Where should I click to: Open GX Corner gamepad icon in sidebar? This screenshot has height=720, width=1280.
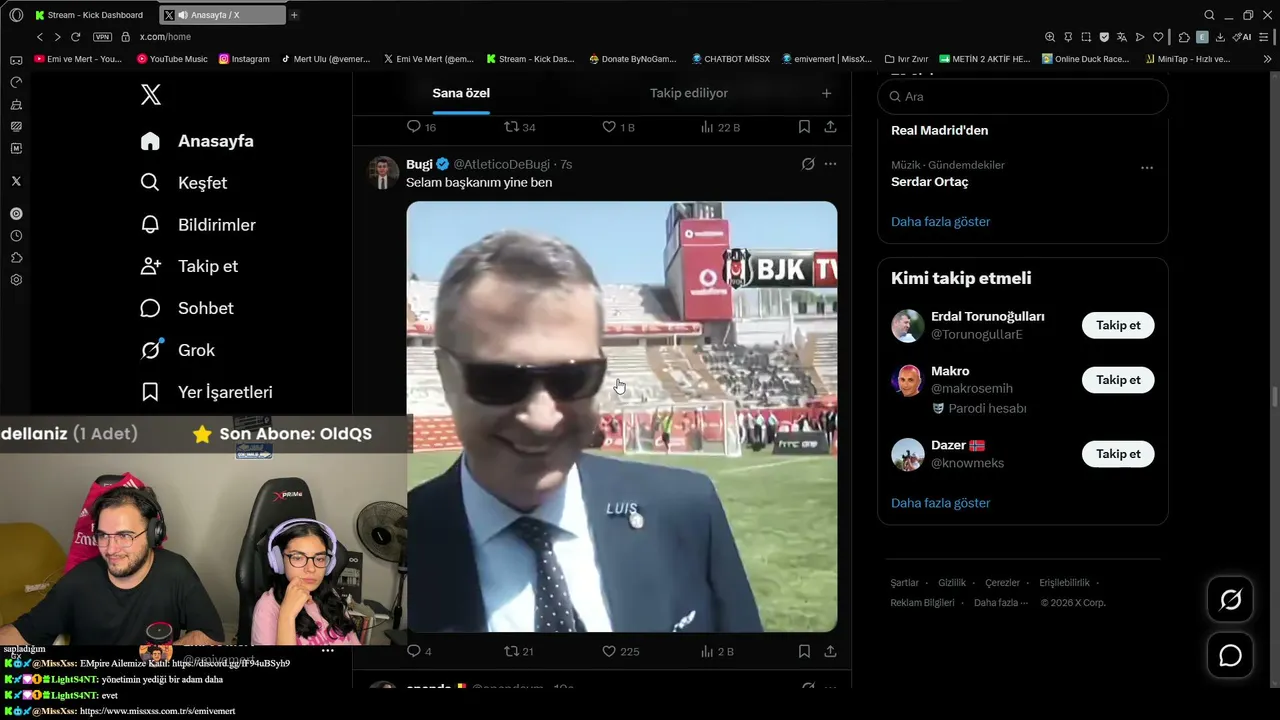16,60
